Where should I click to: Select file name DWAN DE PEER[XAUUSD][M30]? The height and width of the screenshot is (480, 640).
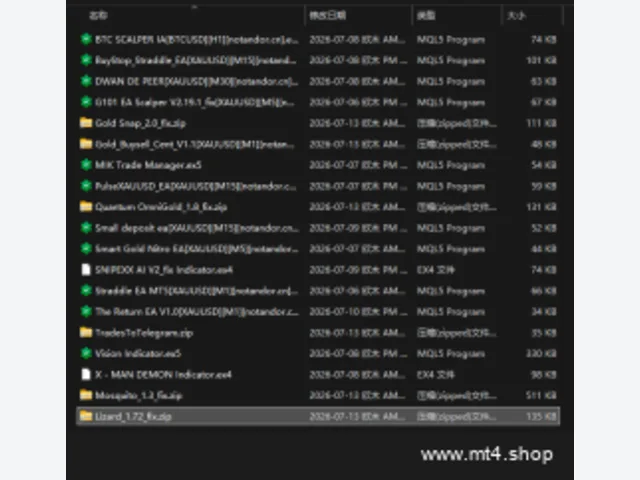196,81
